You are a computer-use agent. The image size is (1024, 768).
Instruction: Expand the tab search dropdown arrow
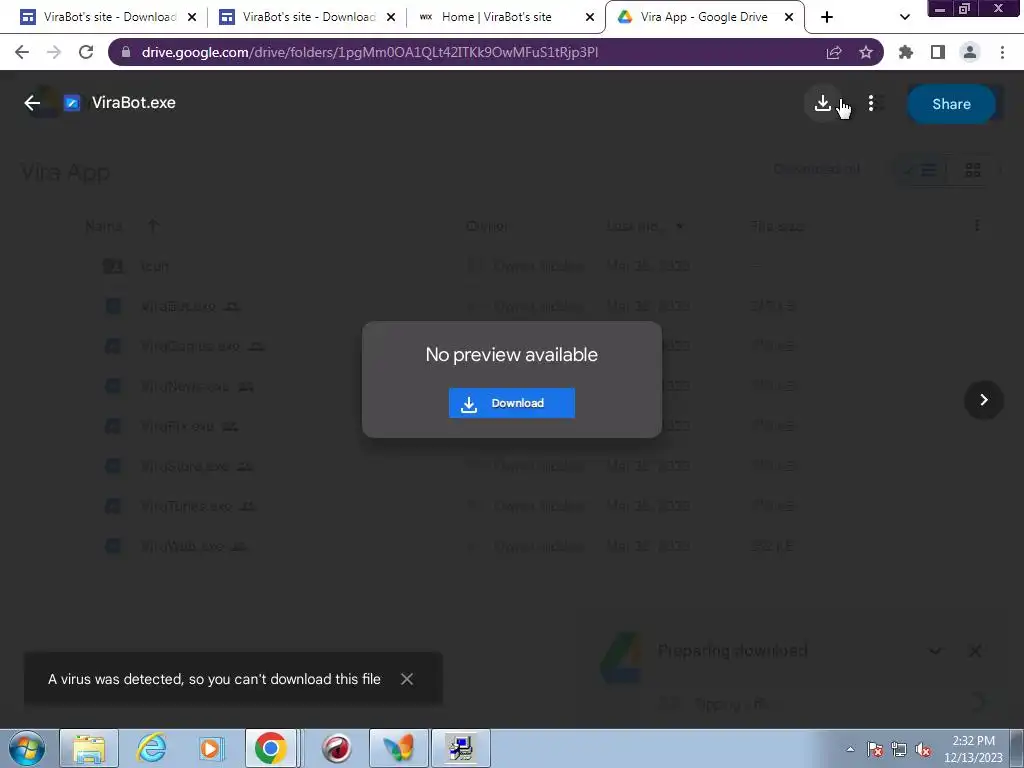point(904,18)
